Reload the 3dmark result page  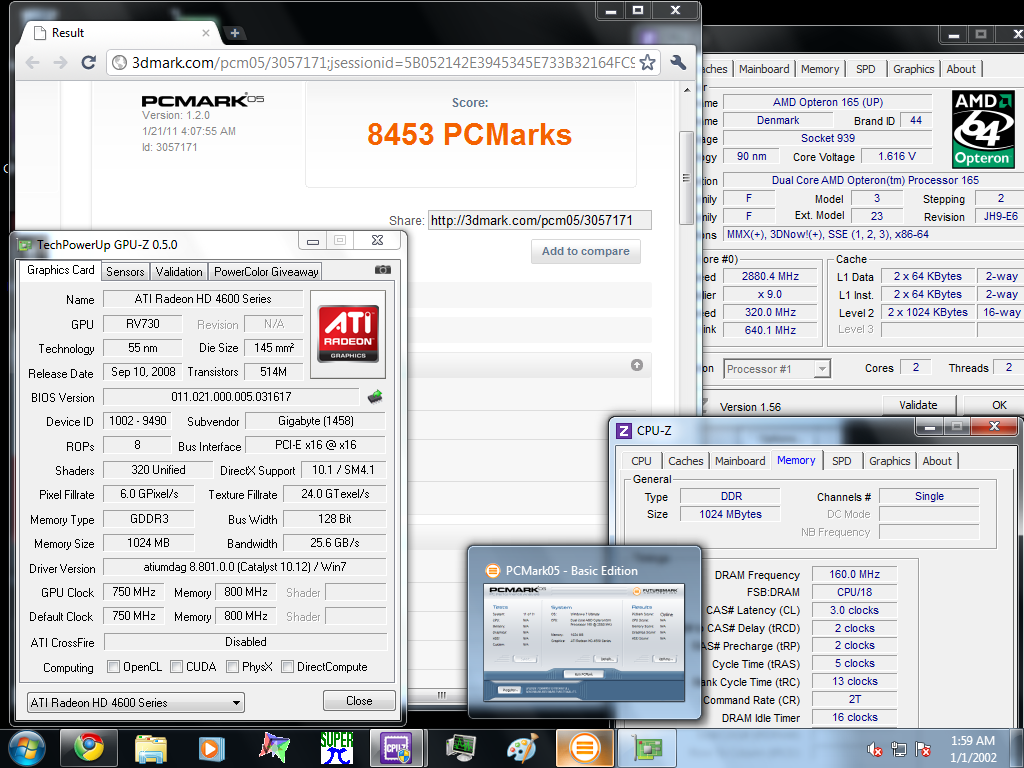pyautogui.click(x=88, y=63)
